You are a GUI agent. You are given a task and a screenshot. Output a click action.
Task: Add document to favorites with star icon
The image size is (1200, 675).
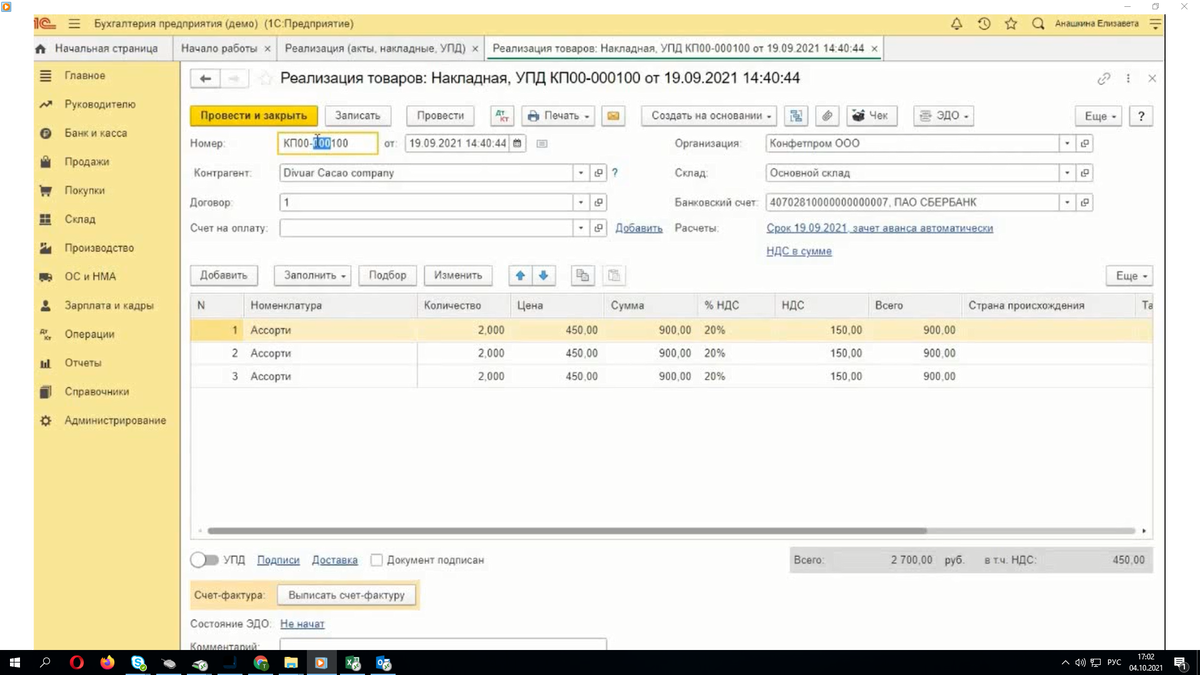click(266, 79)
